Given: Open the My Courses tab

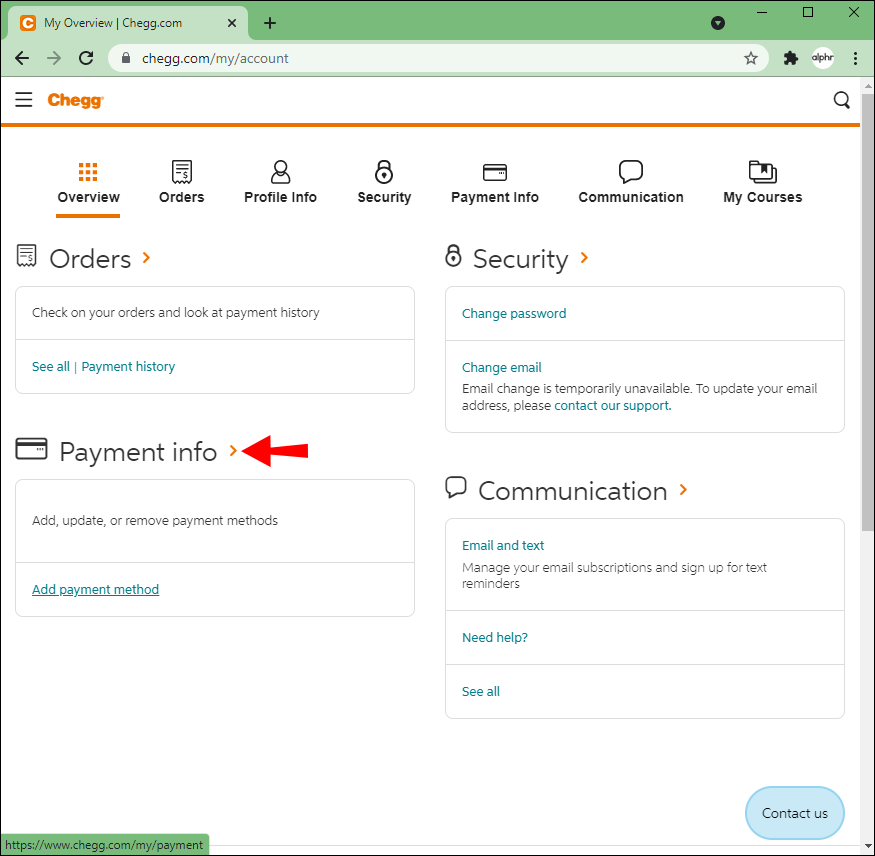Looking at the screenshot, I should [762, 184].
